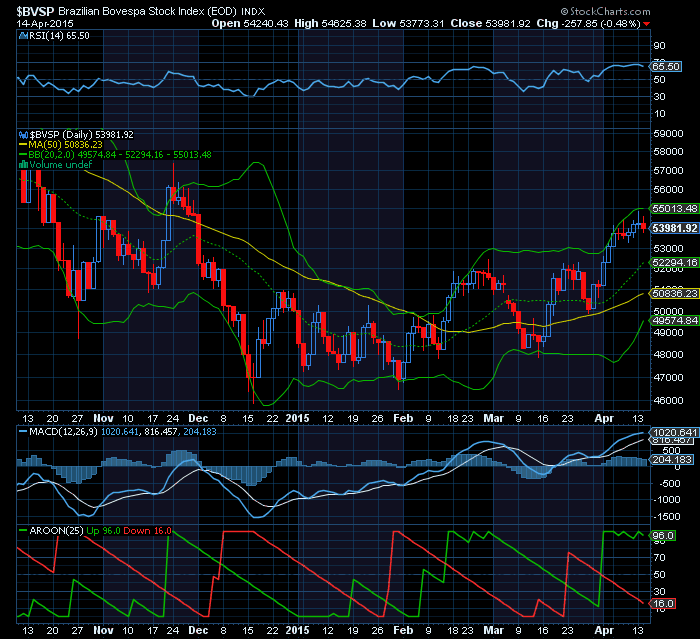Click the Apr label on bottom Aroon axis
700x639 pixels.
click(604, 631)
